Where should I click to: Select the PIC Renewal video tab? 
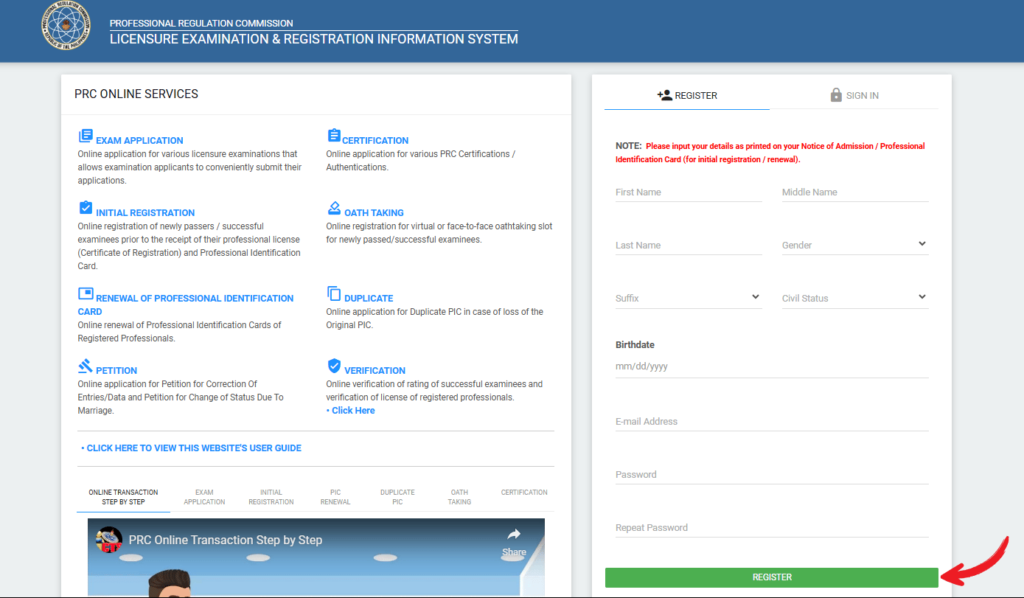[335, 497]
